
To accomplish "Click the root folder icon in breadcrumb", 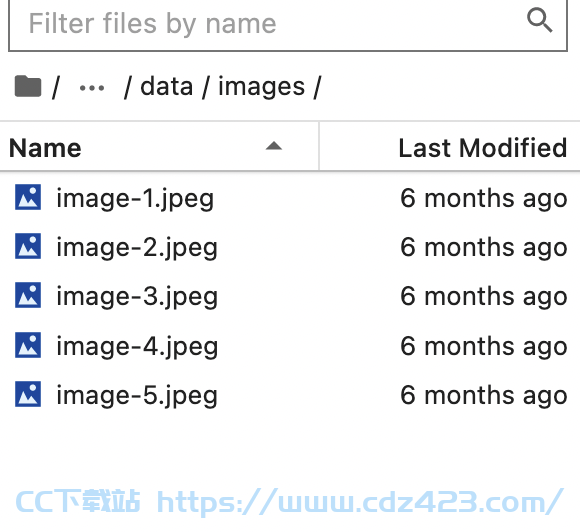I will 28,86.
